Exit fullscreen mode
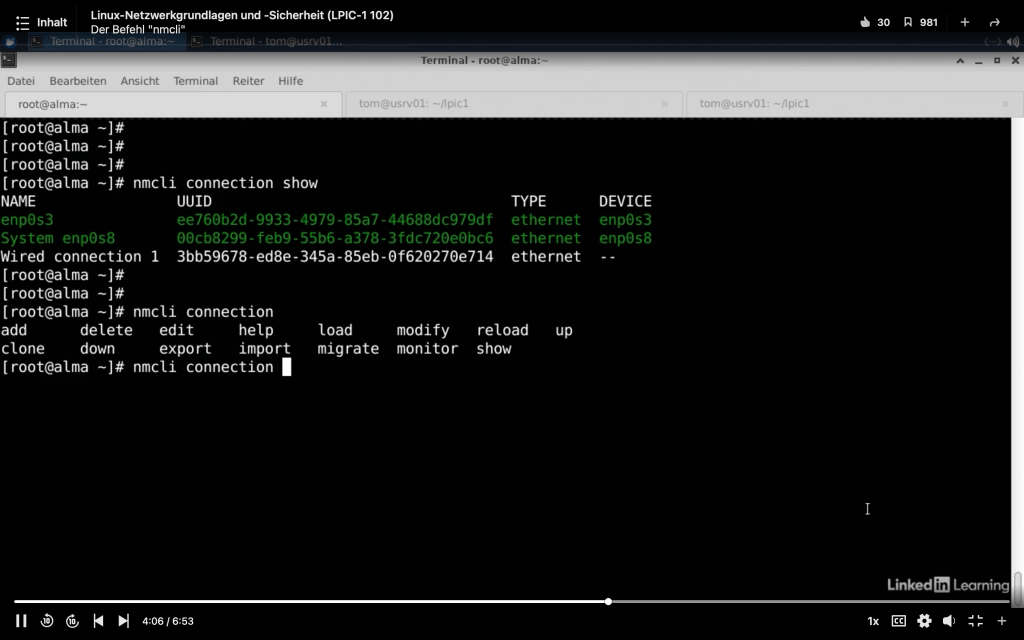The width and height of the screenshot is (1024, 640). click(x=975, y=621)
